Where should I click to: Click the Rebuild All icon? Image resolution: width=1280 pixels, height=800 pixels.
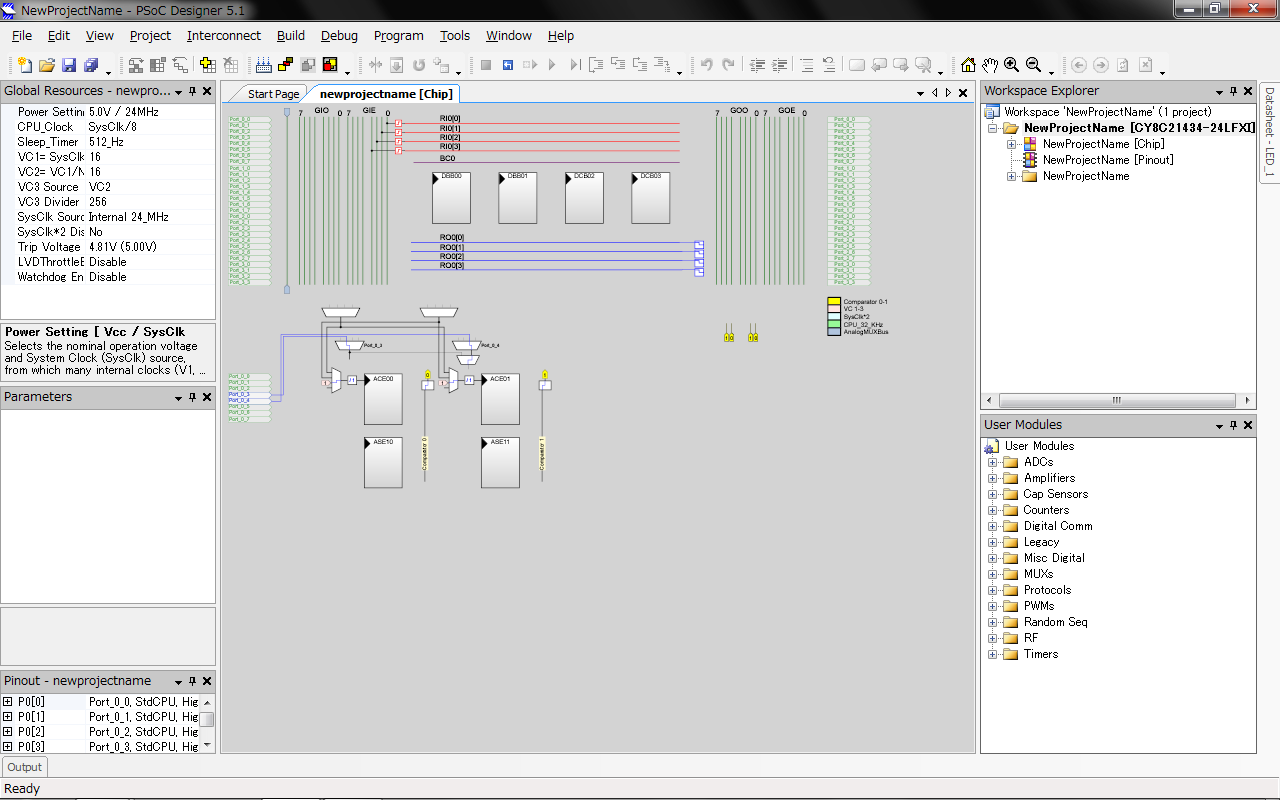[330, 65]
